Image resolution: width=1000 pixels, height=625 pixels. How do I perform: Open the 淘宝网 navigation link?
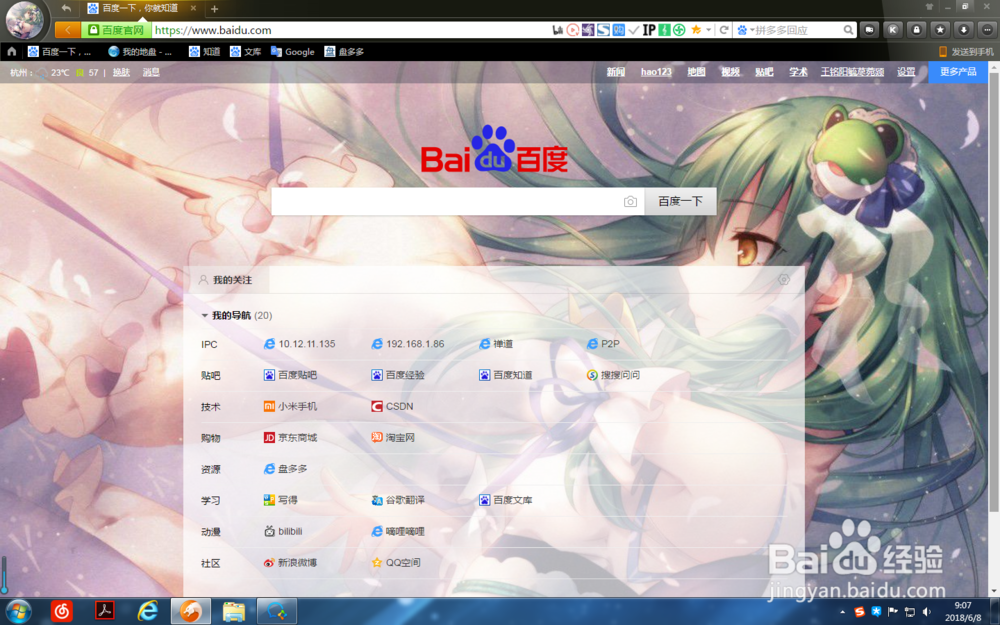coord(393,438)
